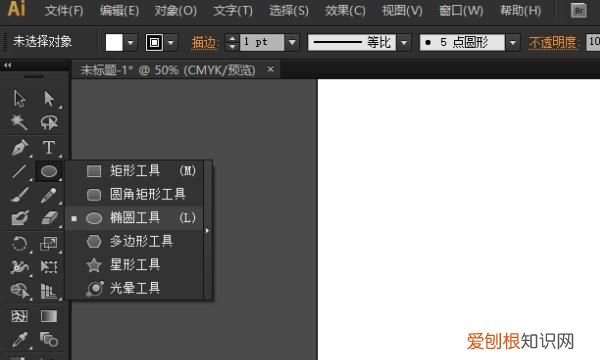Viewport: 600px width, 360px height.
Task: Select the Pencil tool
Action: click(x=49, y=195)
